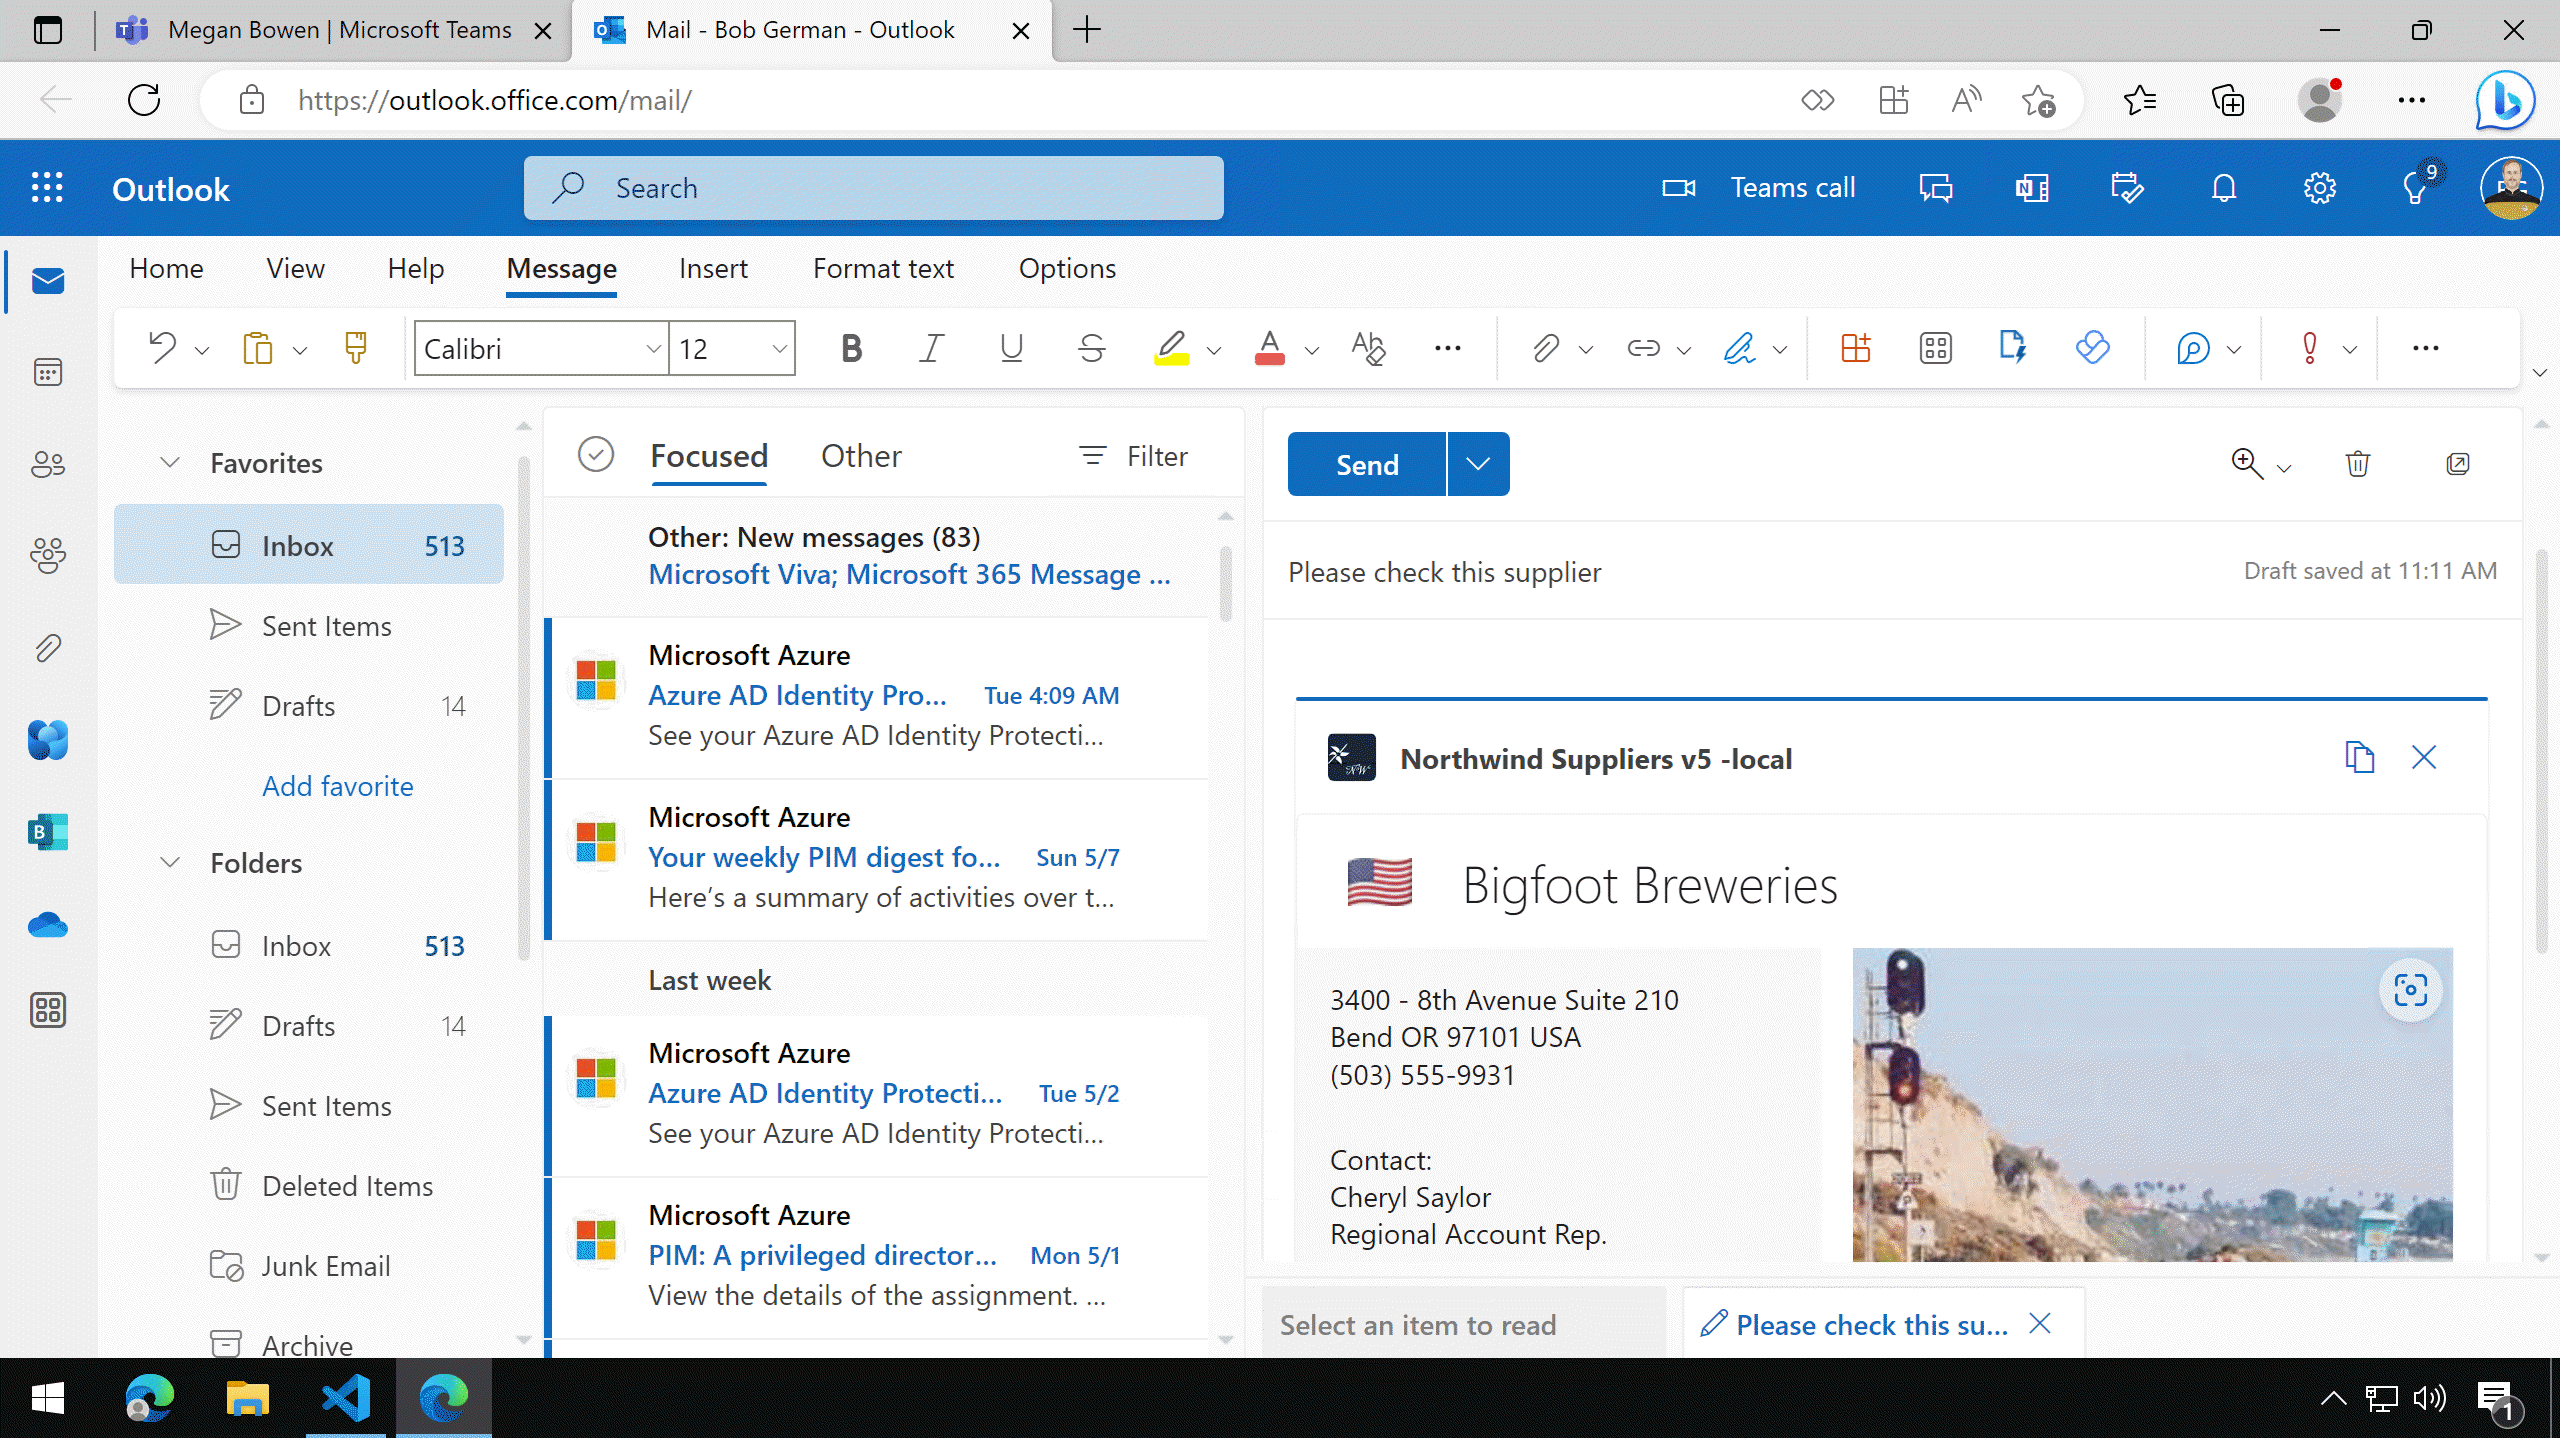
Task: Click the Attach file paperclip
Action: (x=1545, y=348)
